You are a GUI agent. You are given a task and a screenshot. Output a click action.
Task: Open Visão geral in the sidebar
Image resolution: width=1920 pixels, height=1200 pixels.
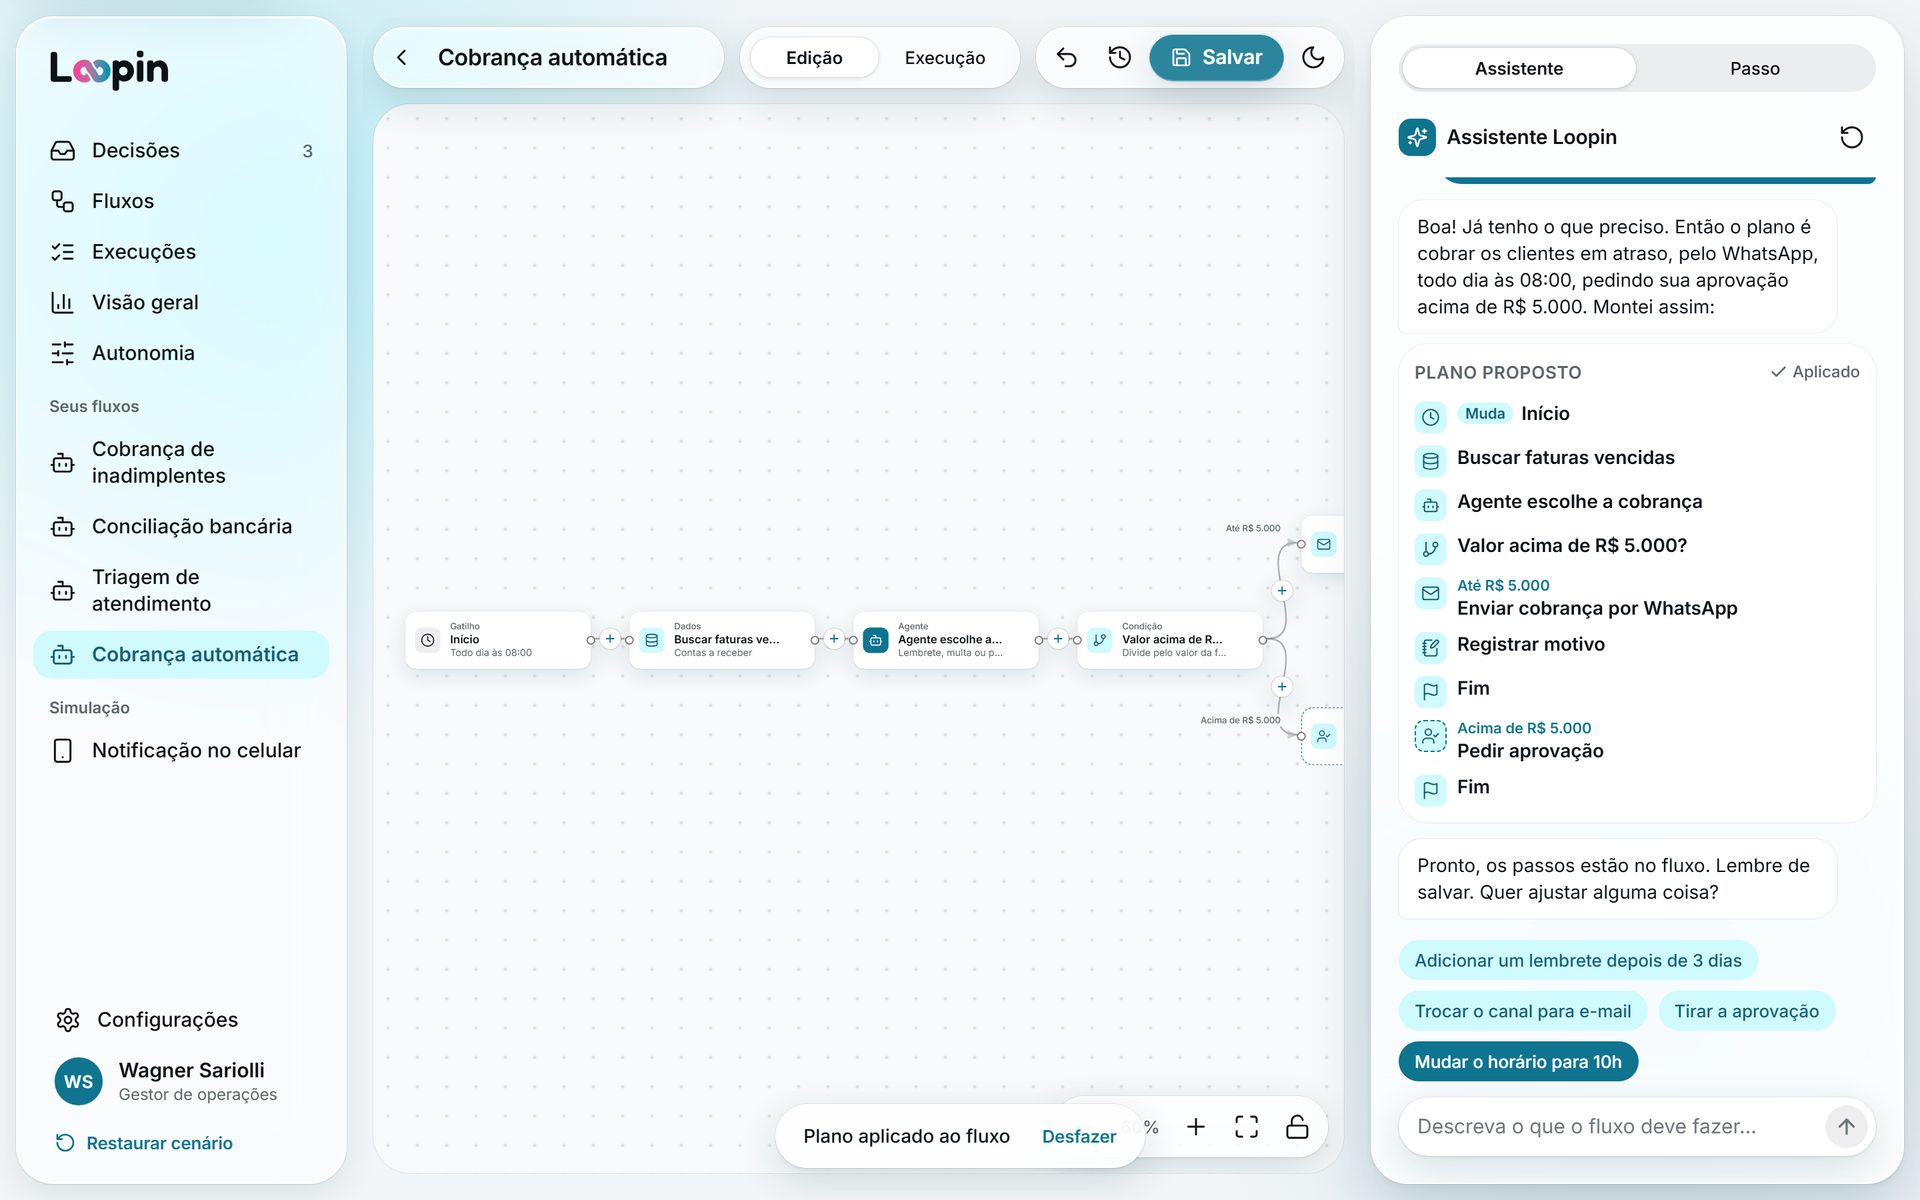(181, 302)
